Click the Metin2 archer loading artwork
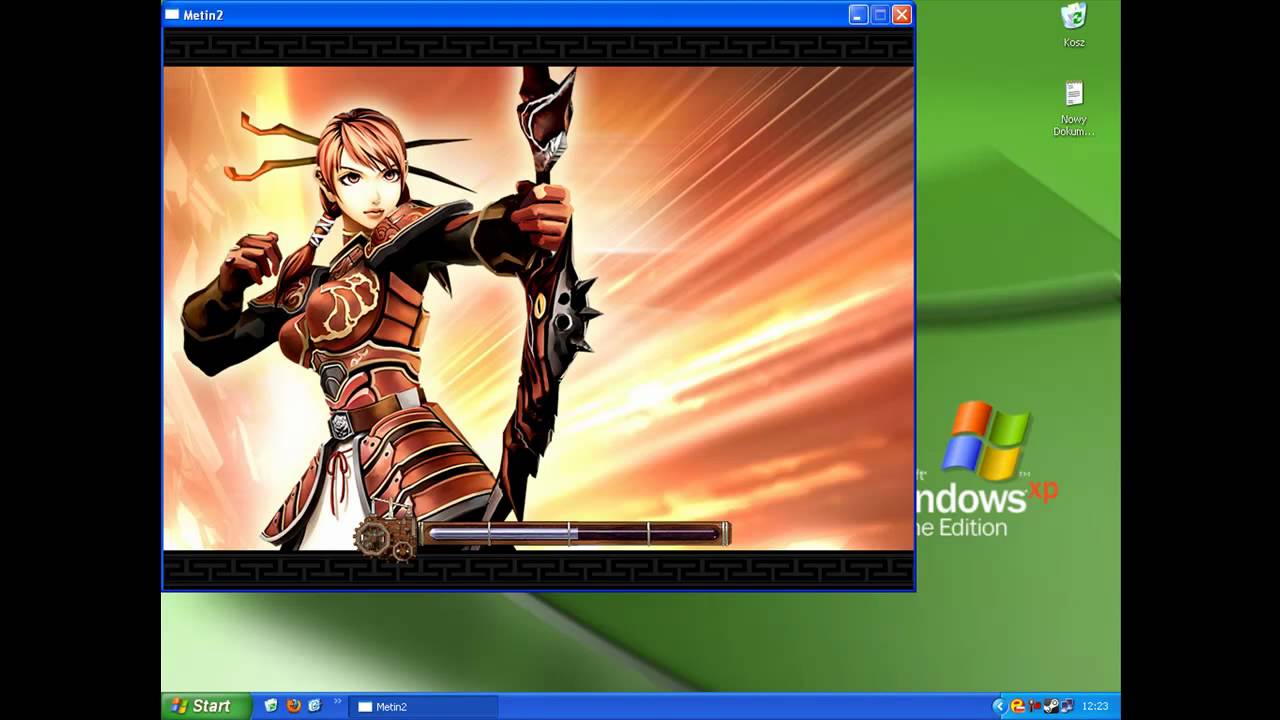1280x720 pixels. click(x=538, y=308)
